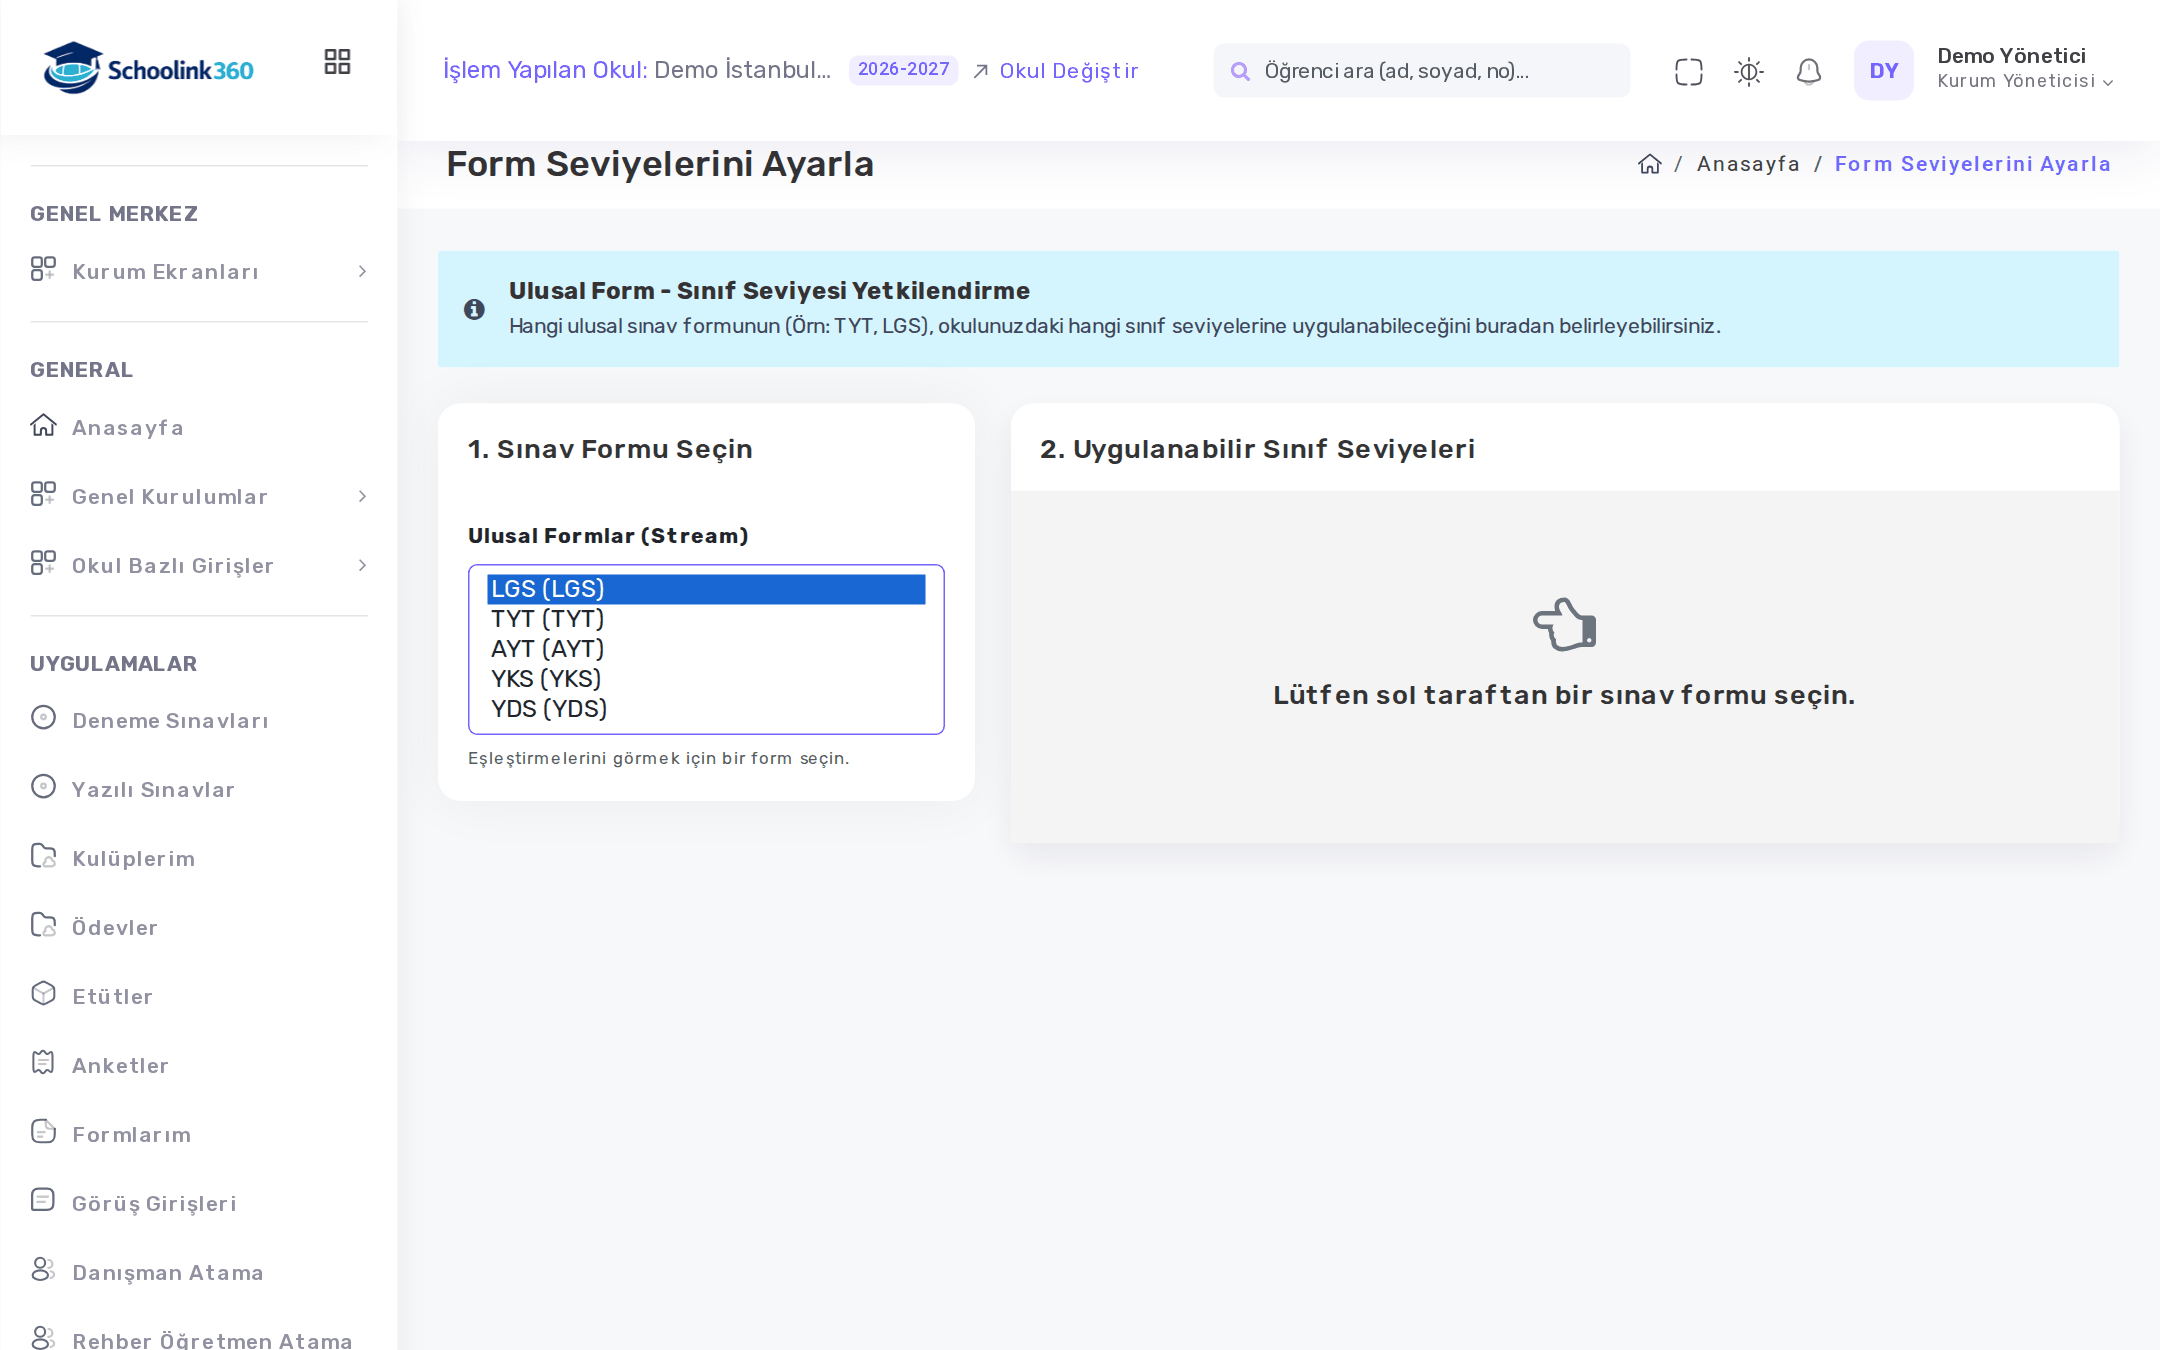Click the Yazılı Sınavlar icon
Viewport: 2160px width, 1350px height.
coord(43,786)
